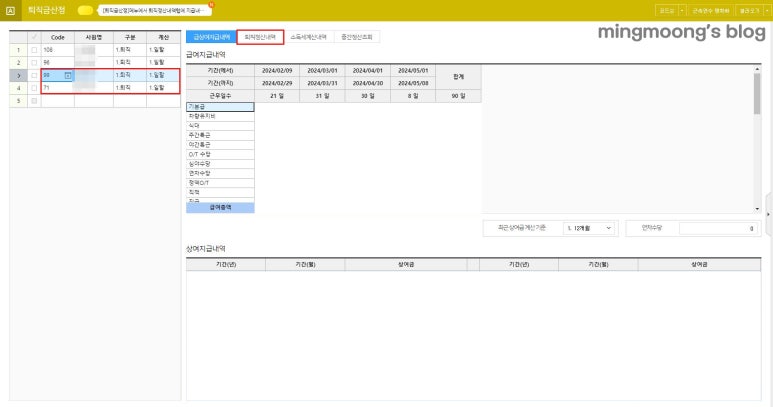Click scrollbar thumb in 급여지급내역 grid
The width and height of the screenshot is (773, 407).
pos(757,94)
